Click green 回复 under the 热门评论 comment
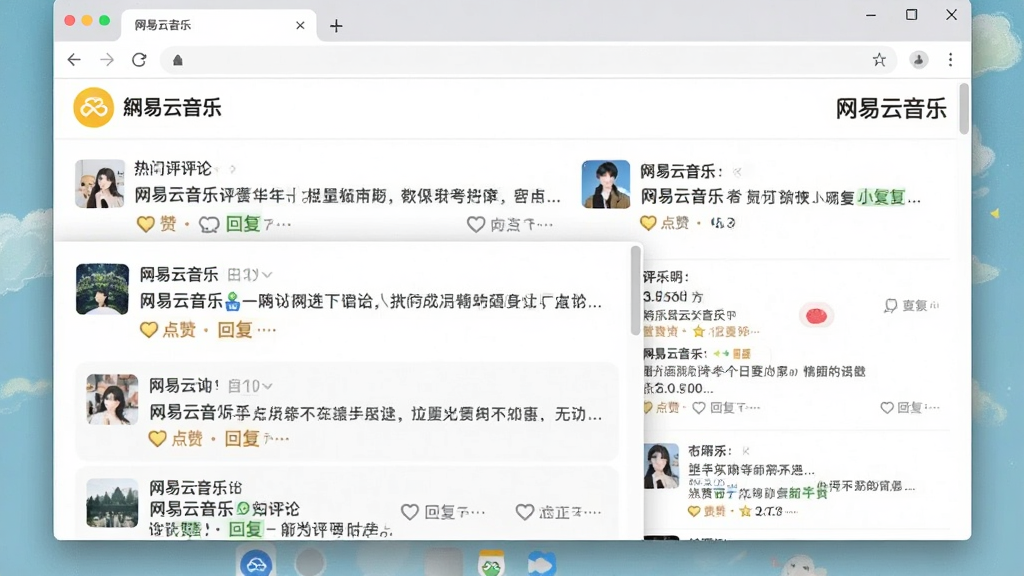 243,224
